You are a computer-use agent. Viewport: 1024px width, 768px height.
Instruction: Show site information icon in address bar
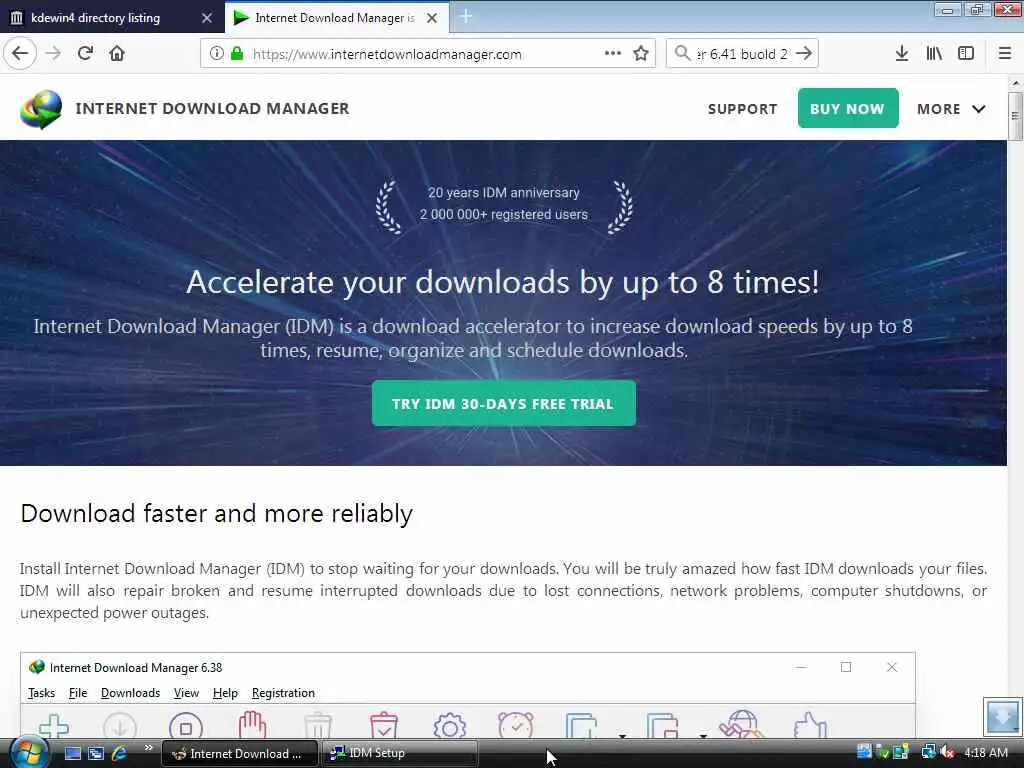pos(217,54)
